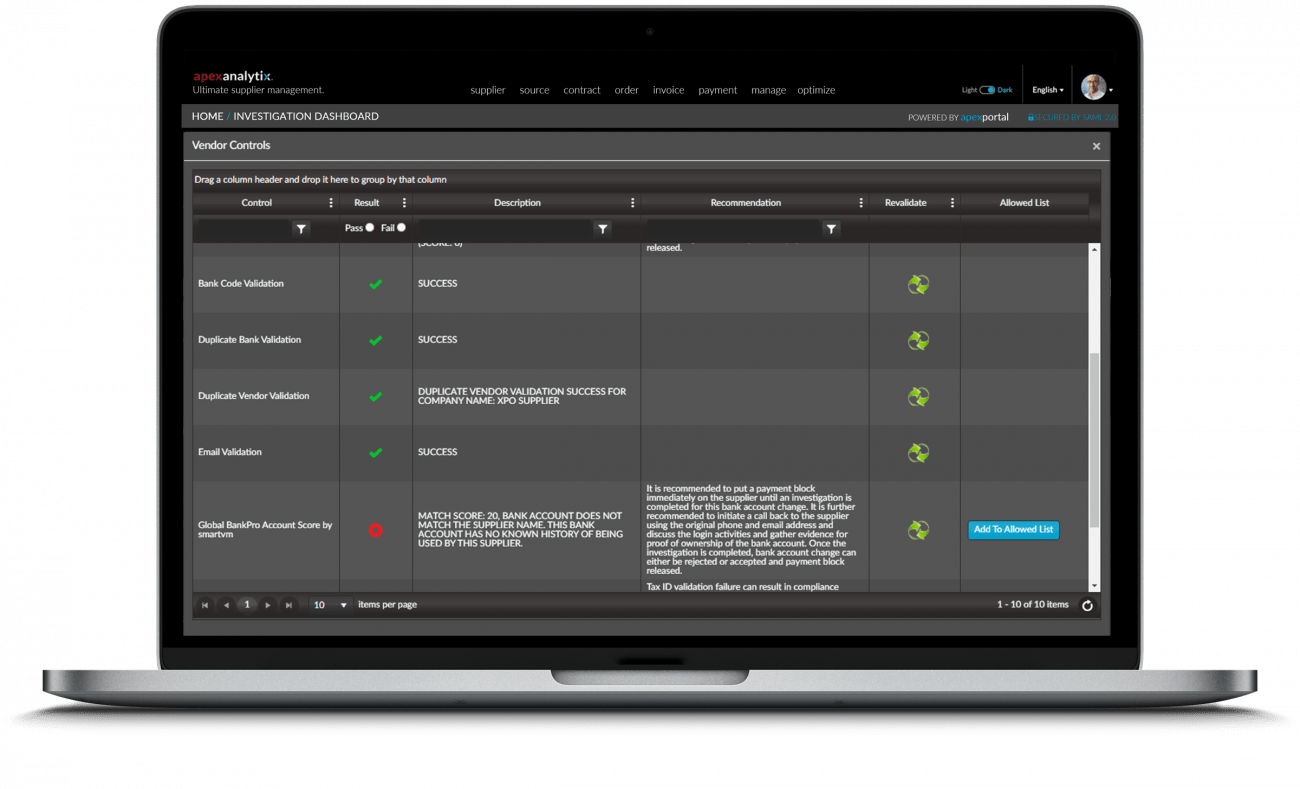Open filter icon for Recommendation column
The image size is (1300, 789).
coord(830,229)
